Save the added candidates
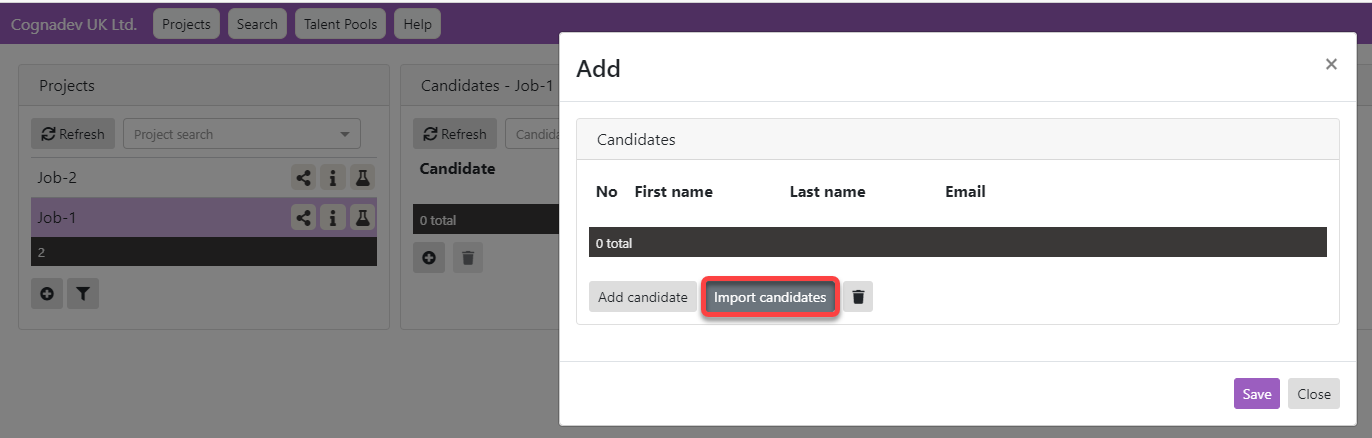The height and width of the screenshot is (438, 1372). tap(1257, 394)
